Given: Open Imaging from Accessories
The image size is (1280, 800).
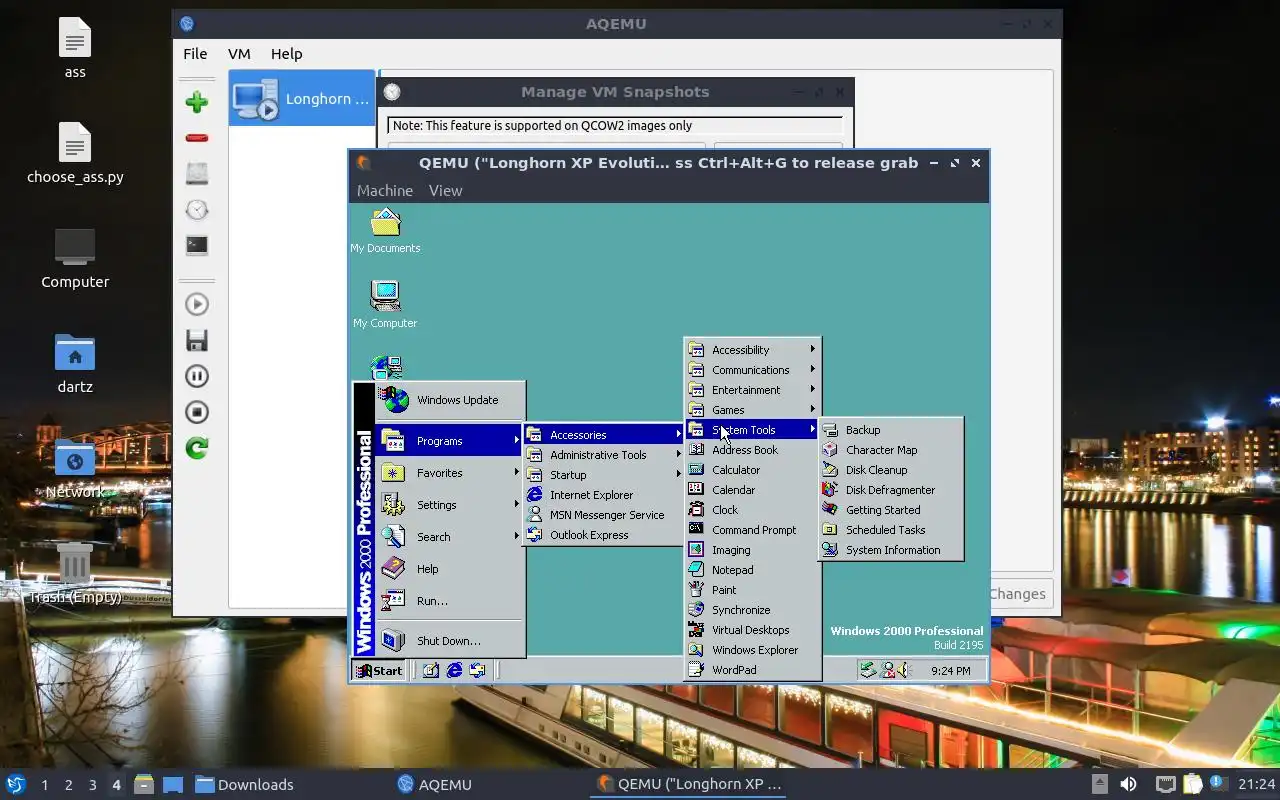Looking at the screenshot, I should (752, 550).
